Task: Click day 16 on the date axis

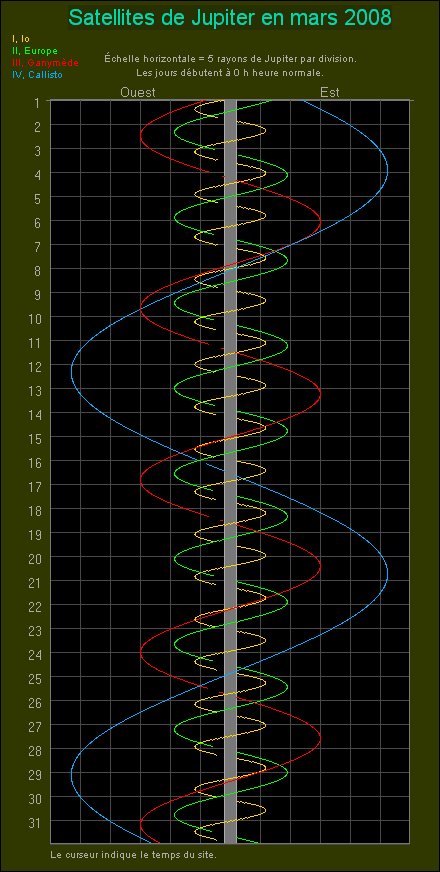Action: (x=34, y=462)
